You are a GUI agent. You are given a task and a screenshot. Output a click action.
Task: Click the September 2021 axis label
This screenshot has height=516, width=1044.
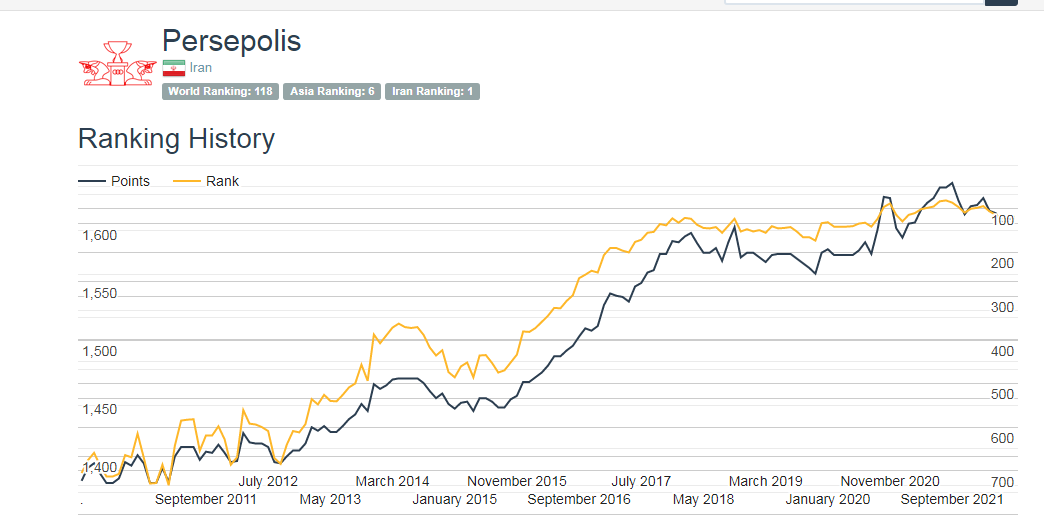coord(951,499)
